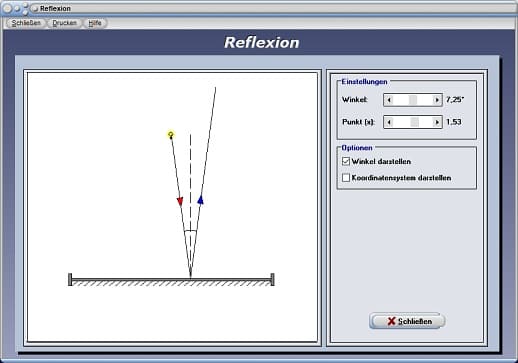Click the Schließen button with red X
The image size is (518, 363).
point(407,321)
